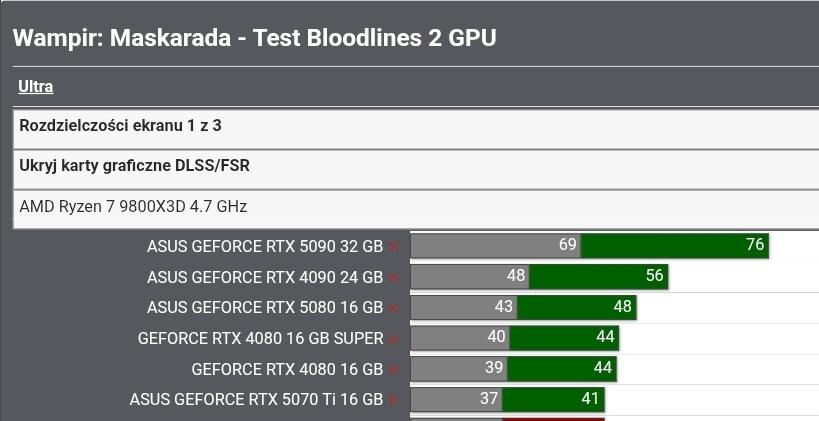Click RTX 5090 gray minimum FPS bar (69)

coord(495,245)
